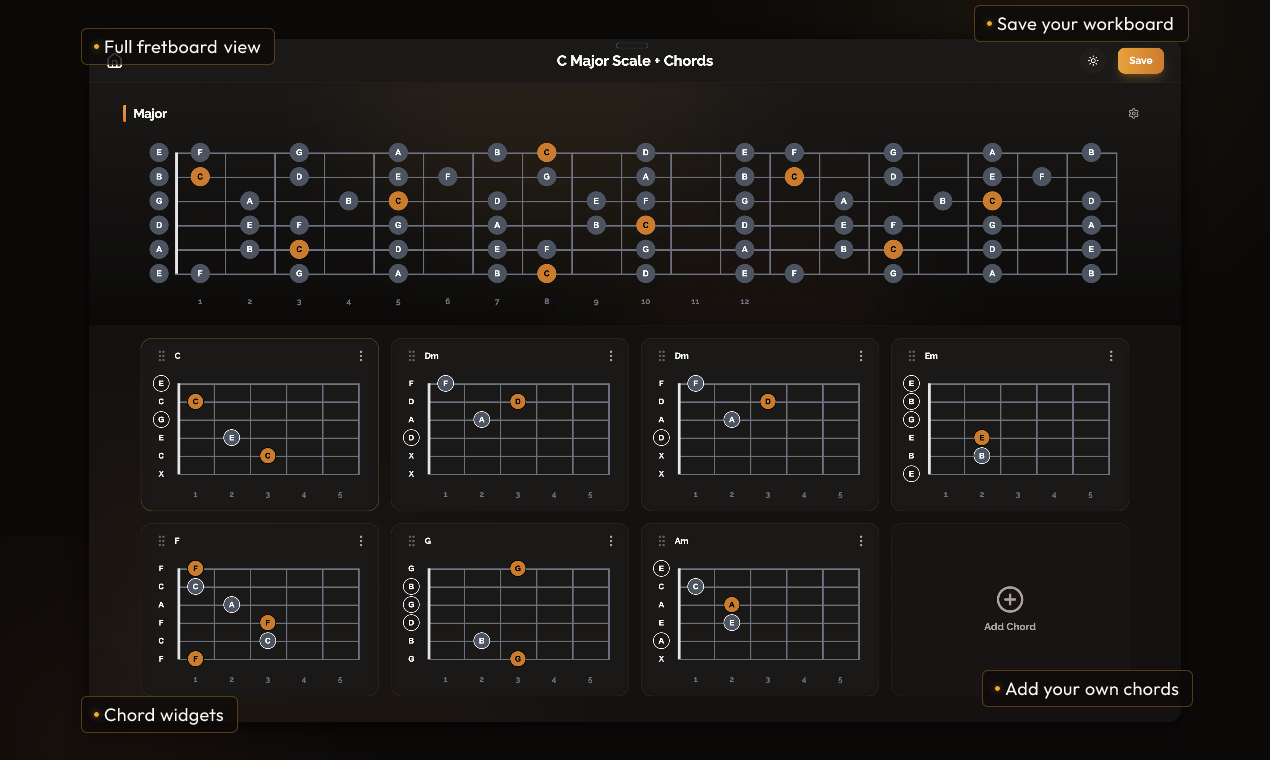Toggle the open G string circle in C chord card

[161, 420]
